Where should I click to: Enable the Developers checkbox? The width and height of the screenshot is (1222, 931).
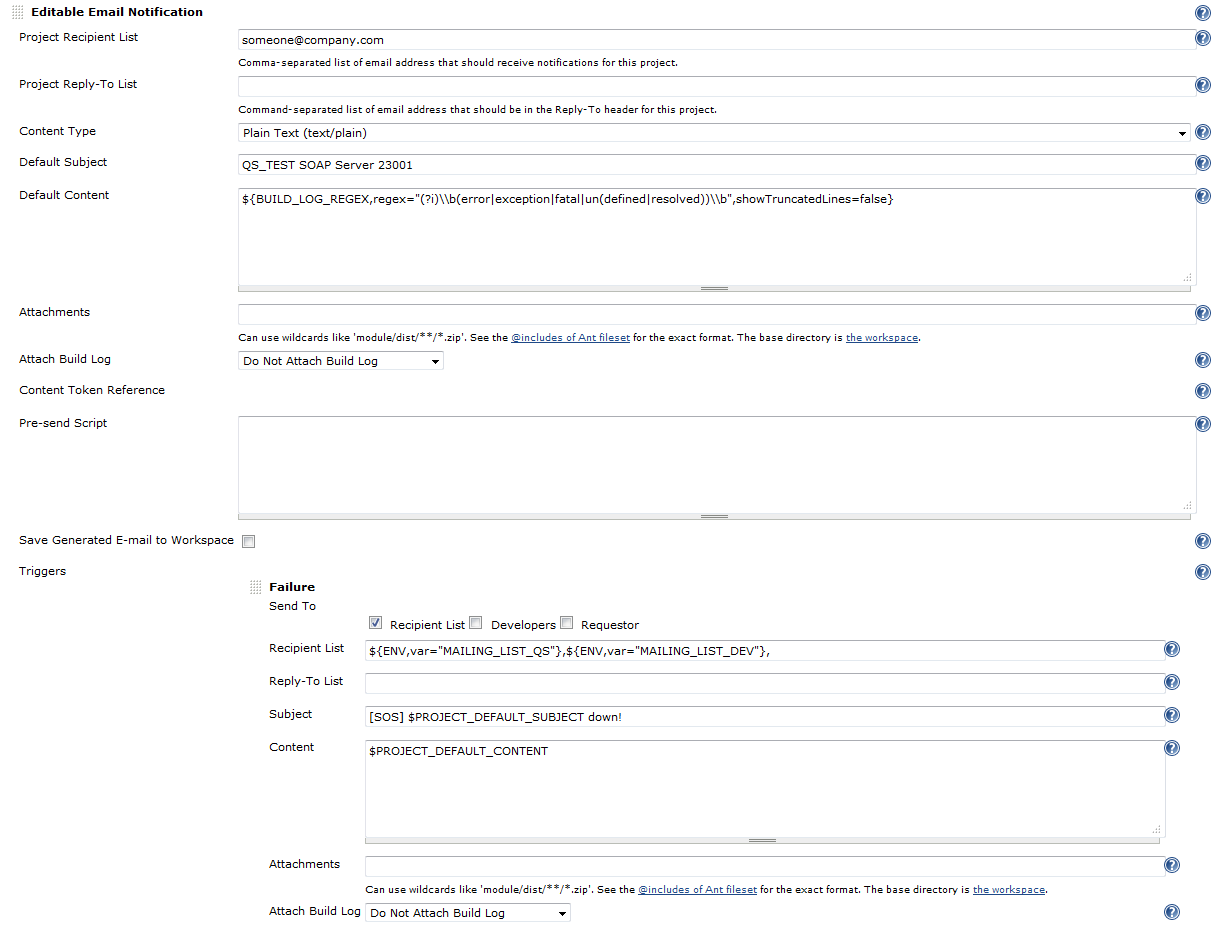pyautogui.click(x=476, y=623)
